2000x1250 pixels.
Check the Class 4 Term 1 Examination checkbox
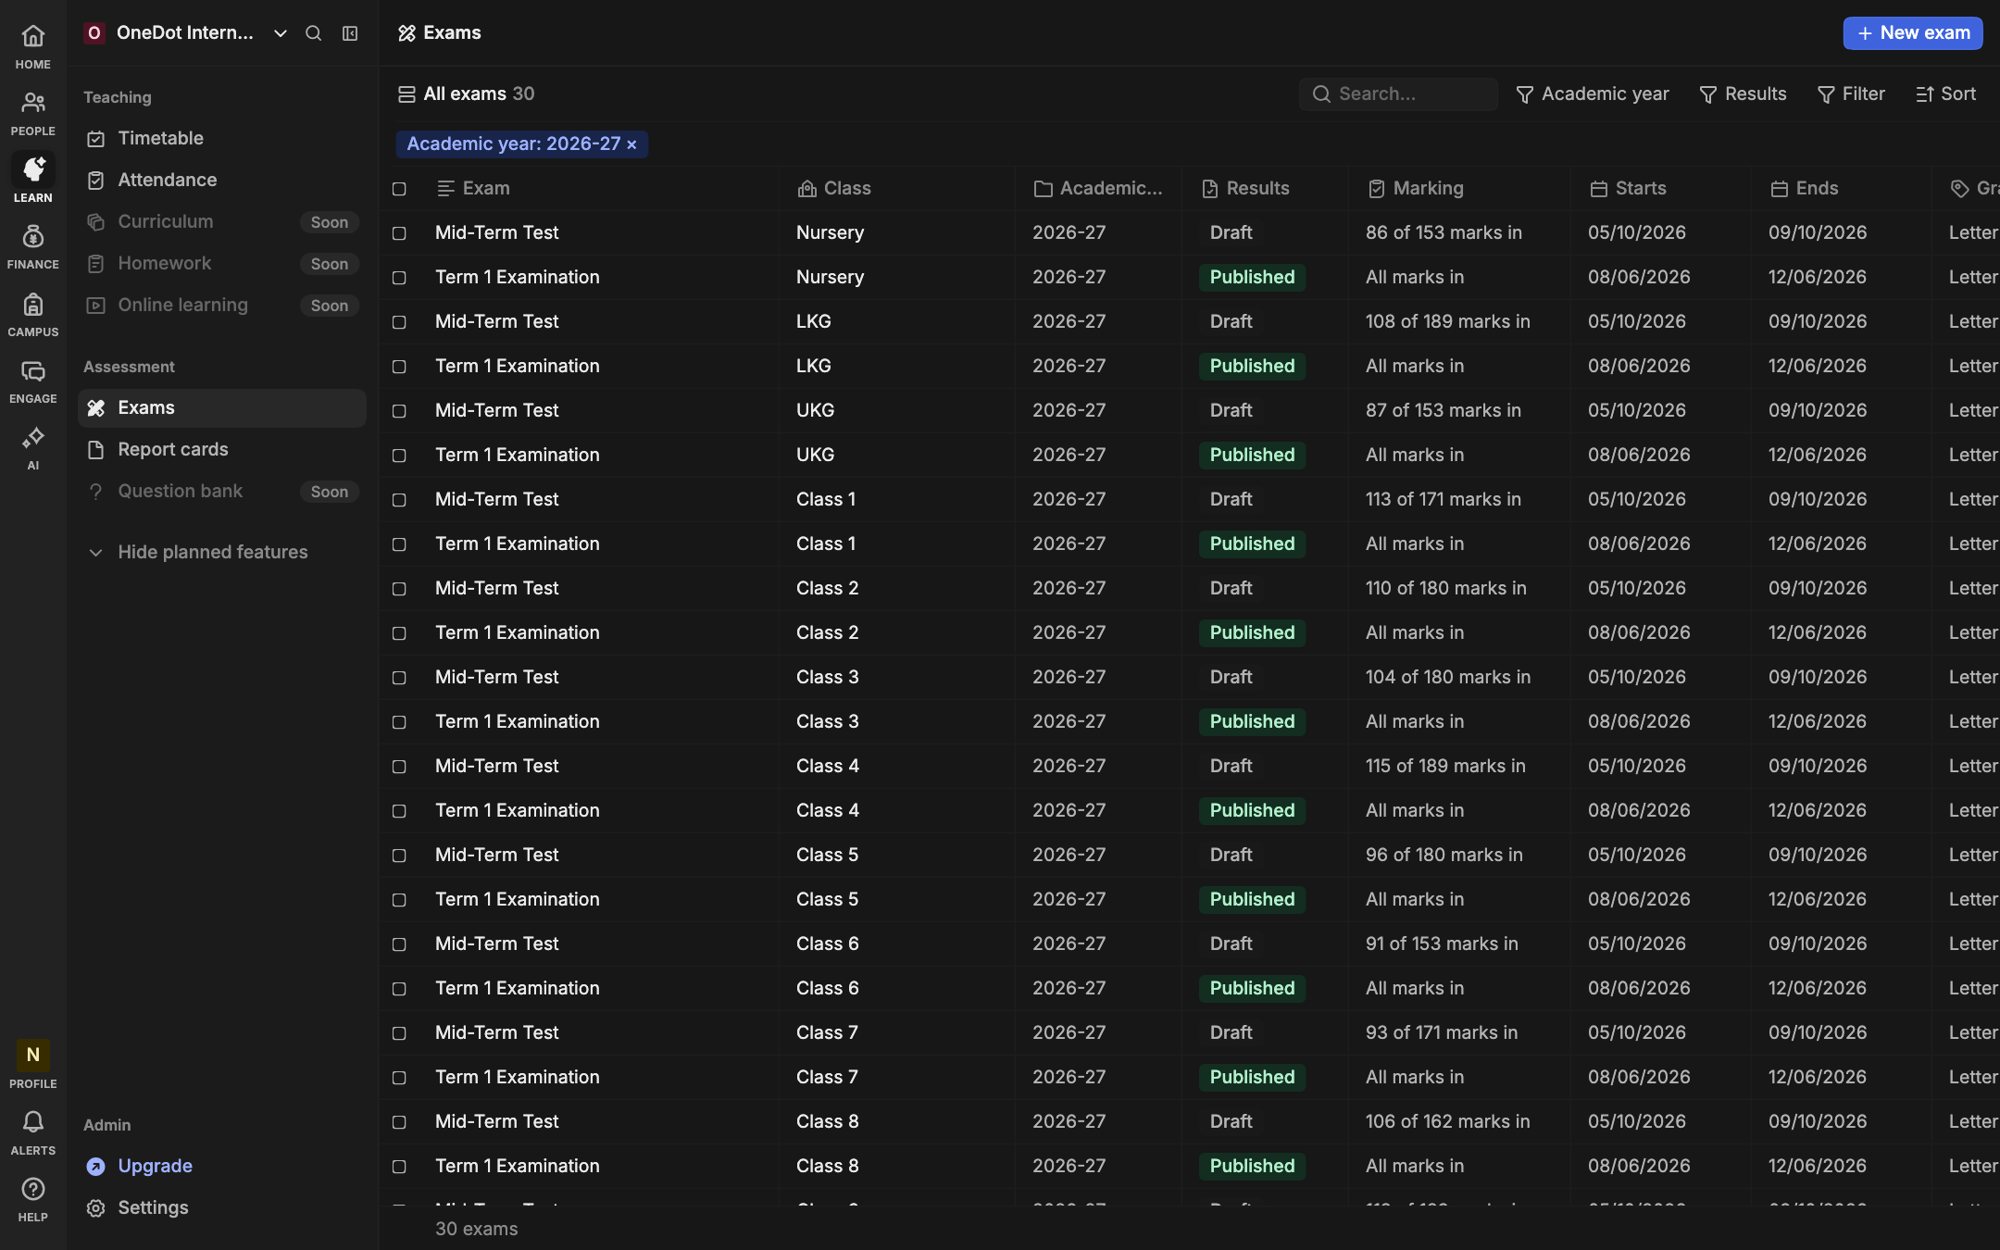[x=399, y=811]
